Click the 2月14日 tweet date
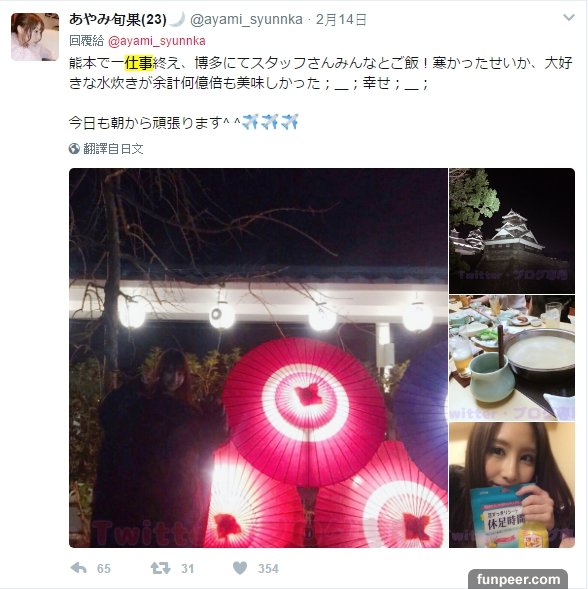Image resolution: width=588 pixels, height=589 pixels. point(341,20)
